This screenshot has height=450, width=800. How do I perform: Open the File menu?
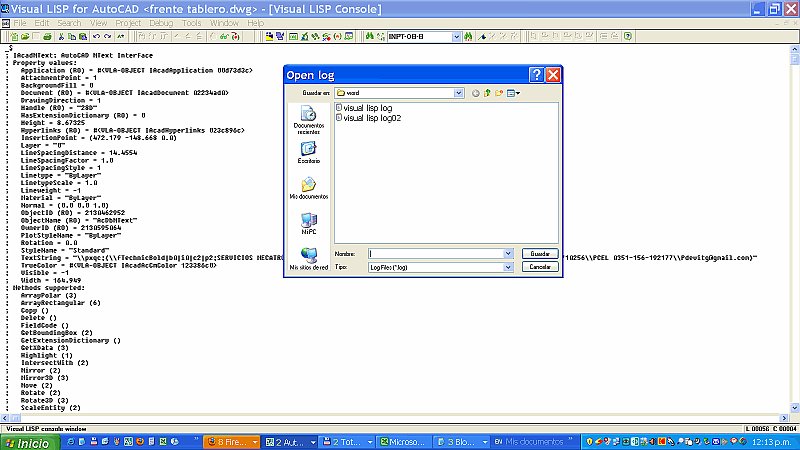[20, 23]
